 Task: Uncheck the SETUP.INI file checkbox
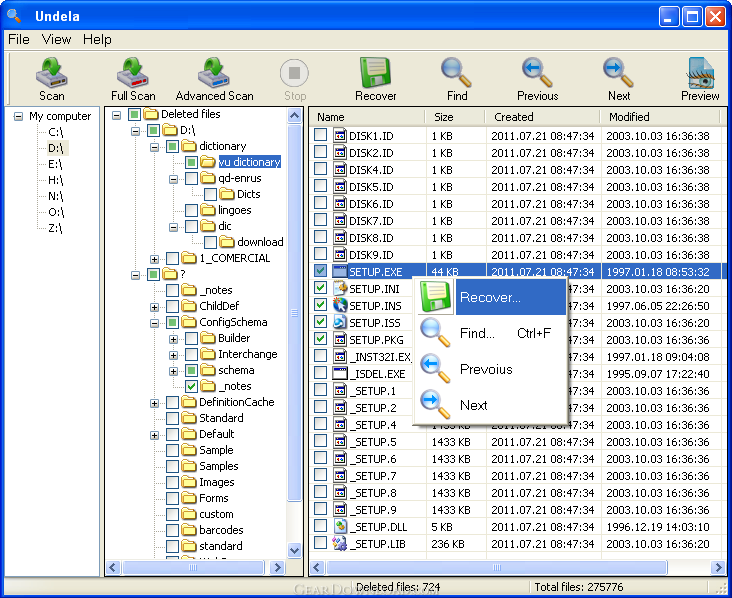point(320,288)
